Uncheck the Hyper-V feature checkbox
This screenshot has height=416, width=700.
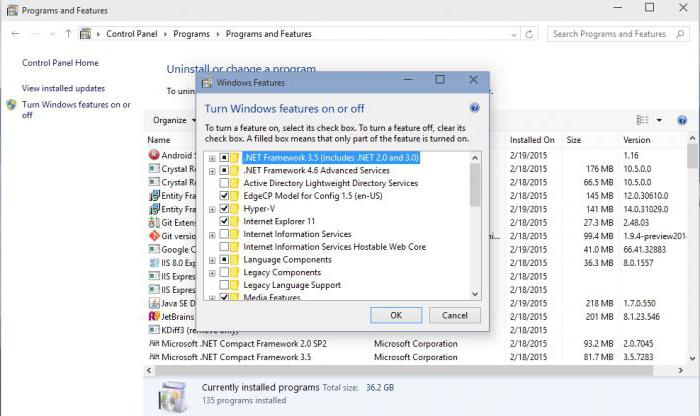[x=224, y=208]
